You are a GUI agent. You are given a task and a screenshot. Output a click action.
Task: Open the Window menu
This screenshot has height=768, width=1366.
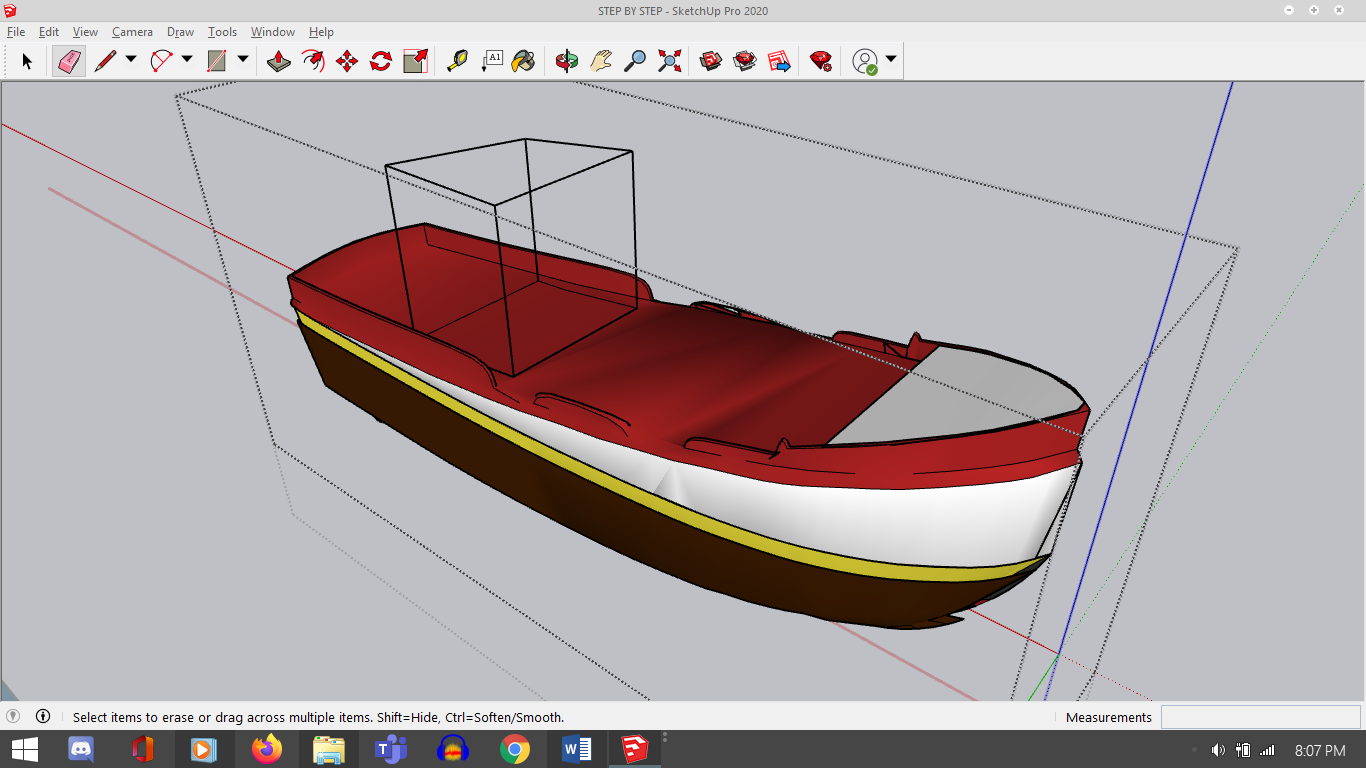click(273, 32)
